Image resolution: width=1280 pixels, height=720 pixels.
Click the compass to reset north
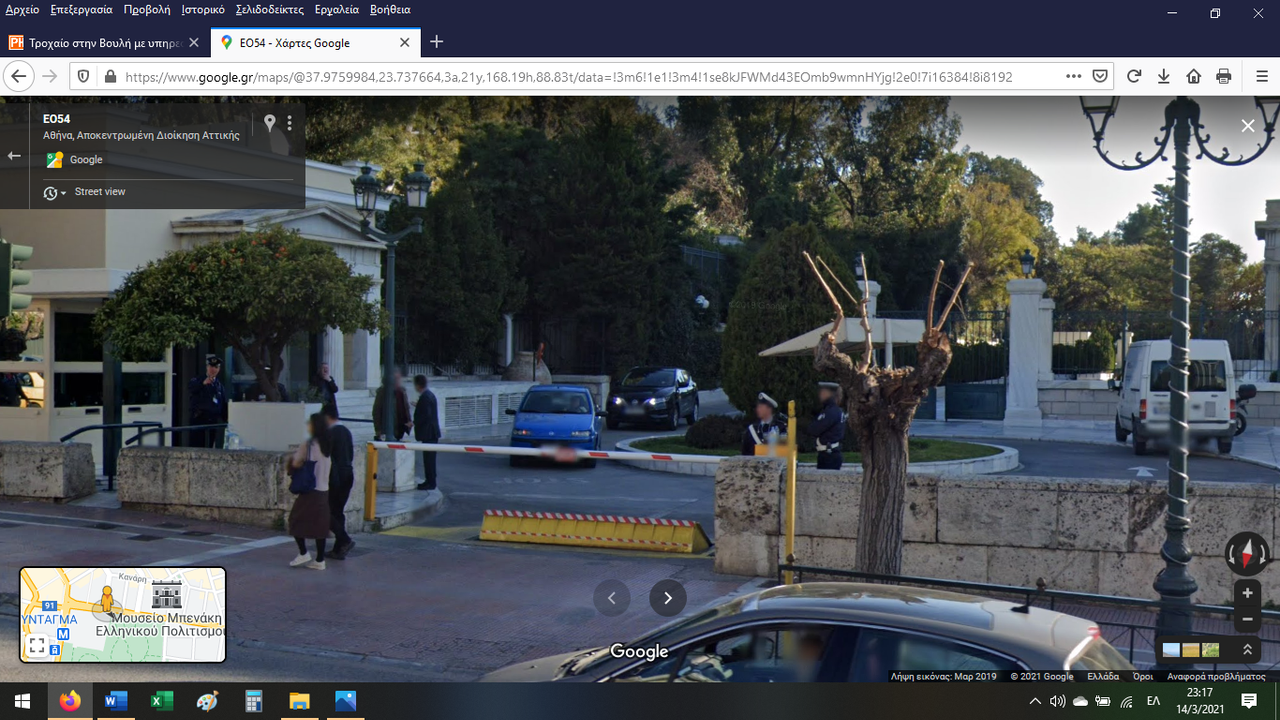tap(1247, 553)
